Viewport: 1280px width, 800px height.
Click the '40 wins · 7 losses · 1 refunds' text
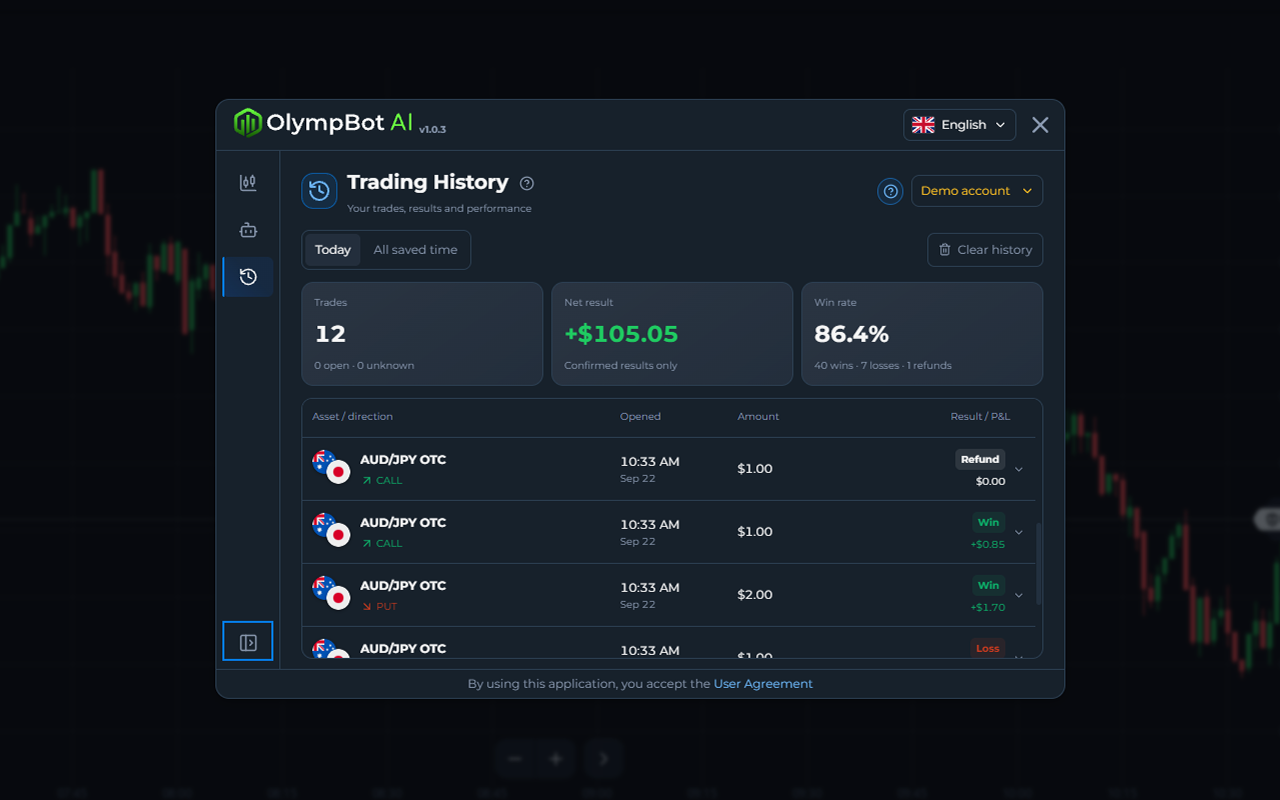(x=883, y=365)
